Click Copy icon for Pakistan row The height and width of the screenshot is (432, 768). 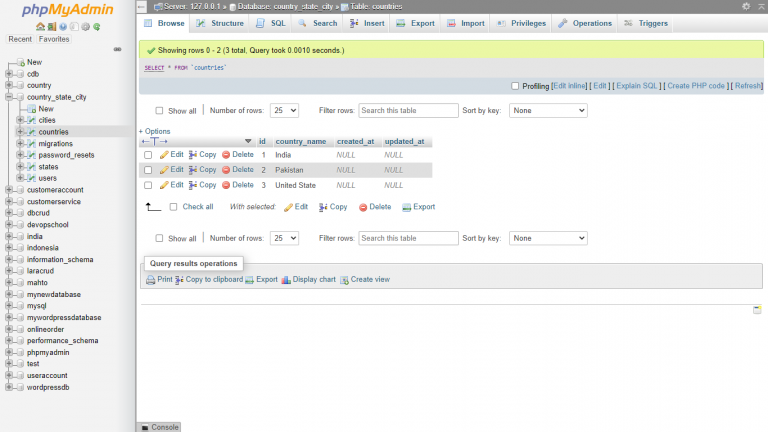pyautogui.click(x=193, y=170)
